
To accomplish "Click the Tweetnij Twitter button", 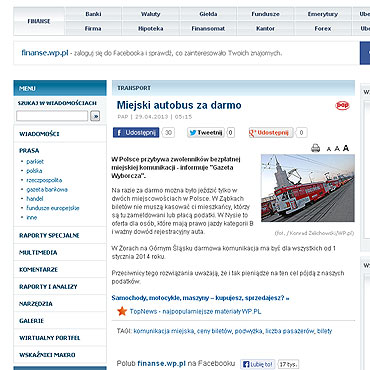I will (206, 133).
